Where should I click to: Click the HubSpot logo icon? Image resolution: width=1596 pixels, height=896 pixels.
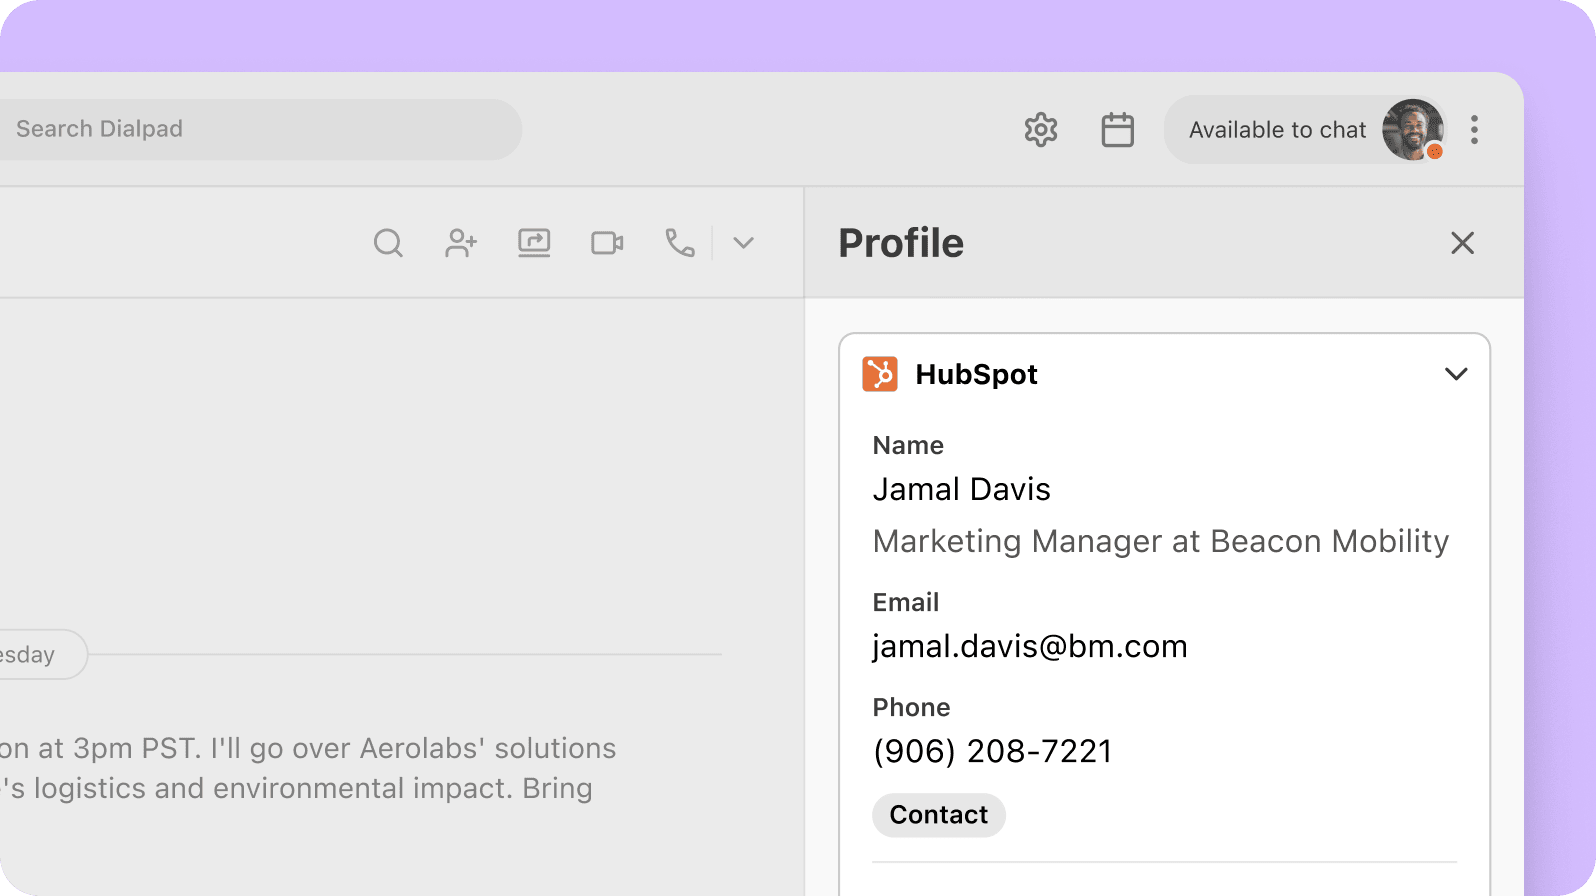(880, 374)
